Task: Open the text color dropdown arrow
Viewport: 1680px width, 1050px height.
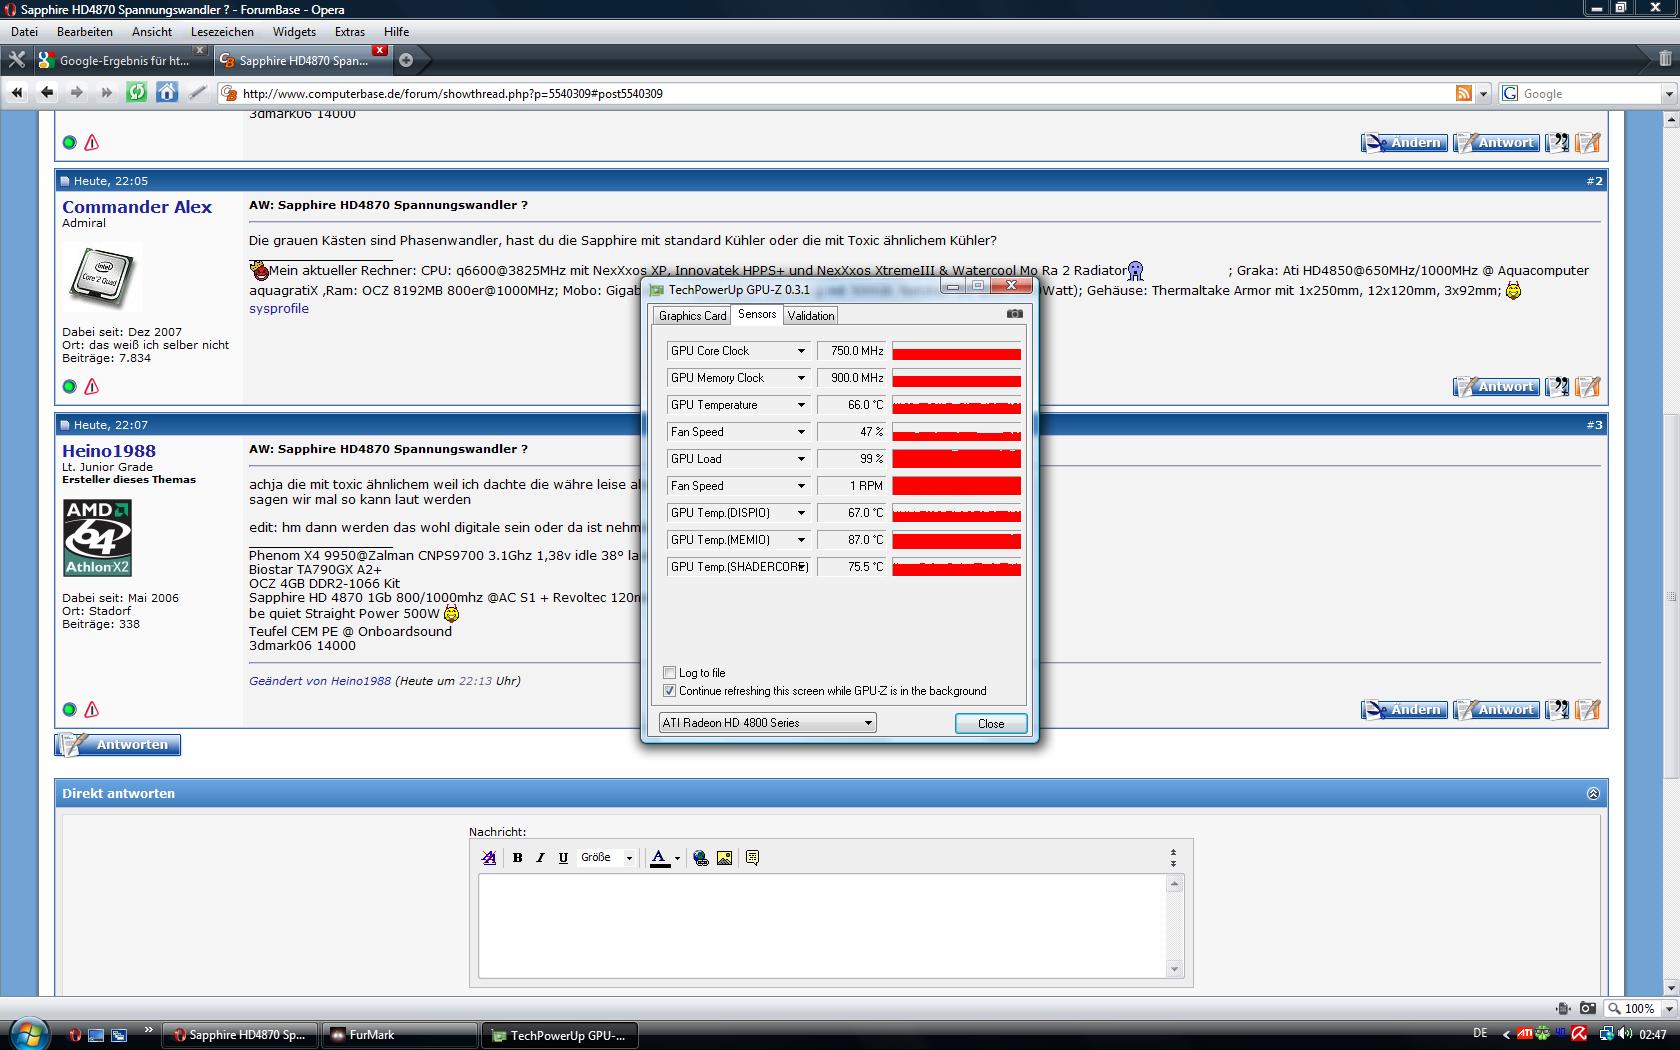Action: (677, 858)
